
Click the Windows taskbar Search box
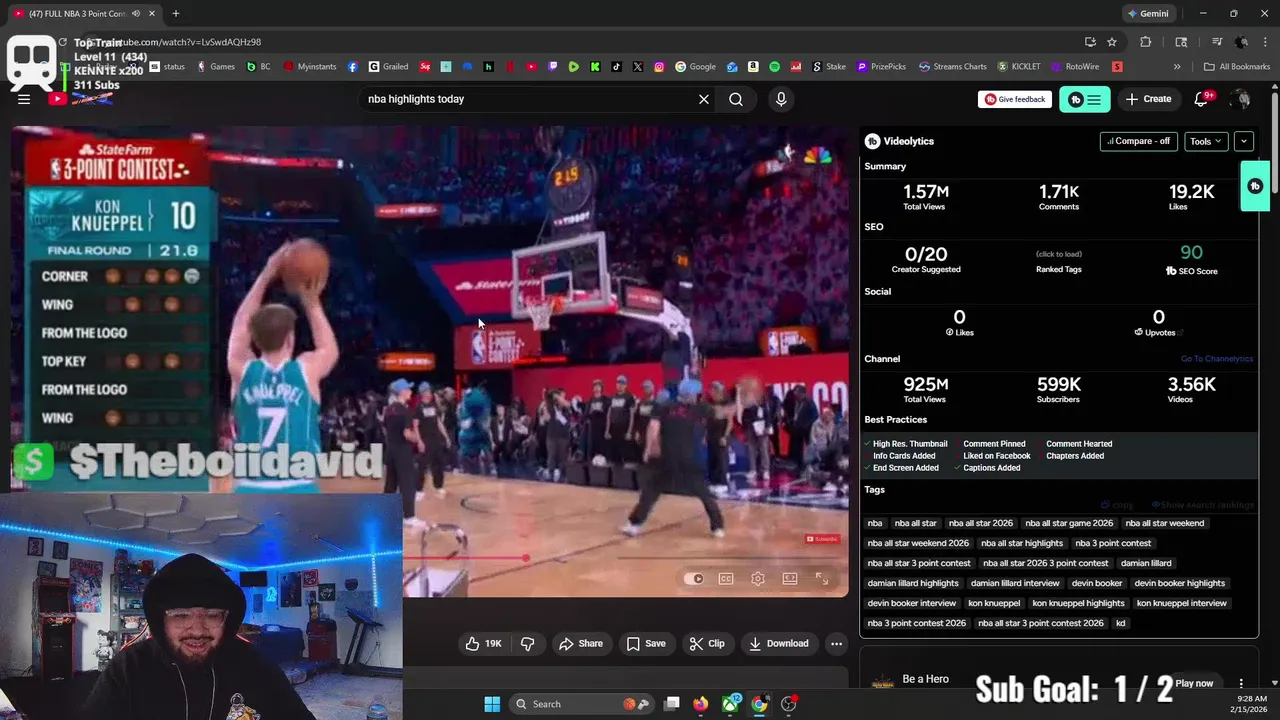(x=583, y=704)
